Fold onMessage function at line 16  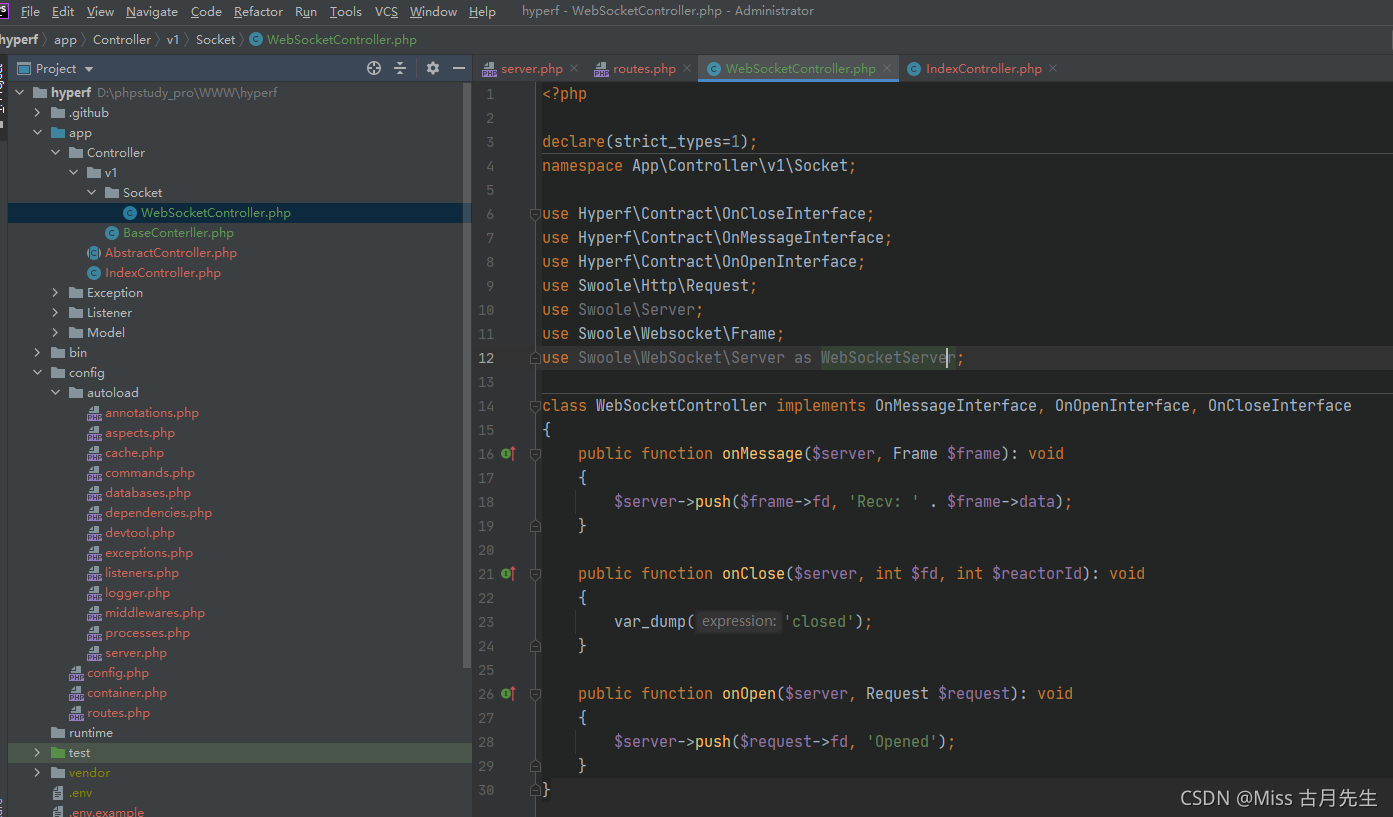click(x=535, y=454)
